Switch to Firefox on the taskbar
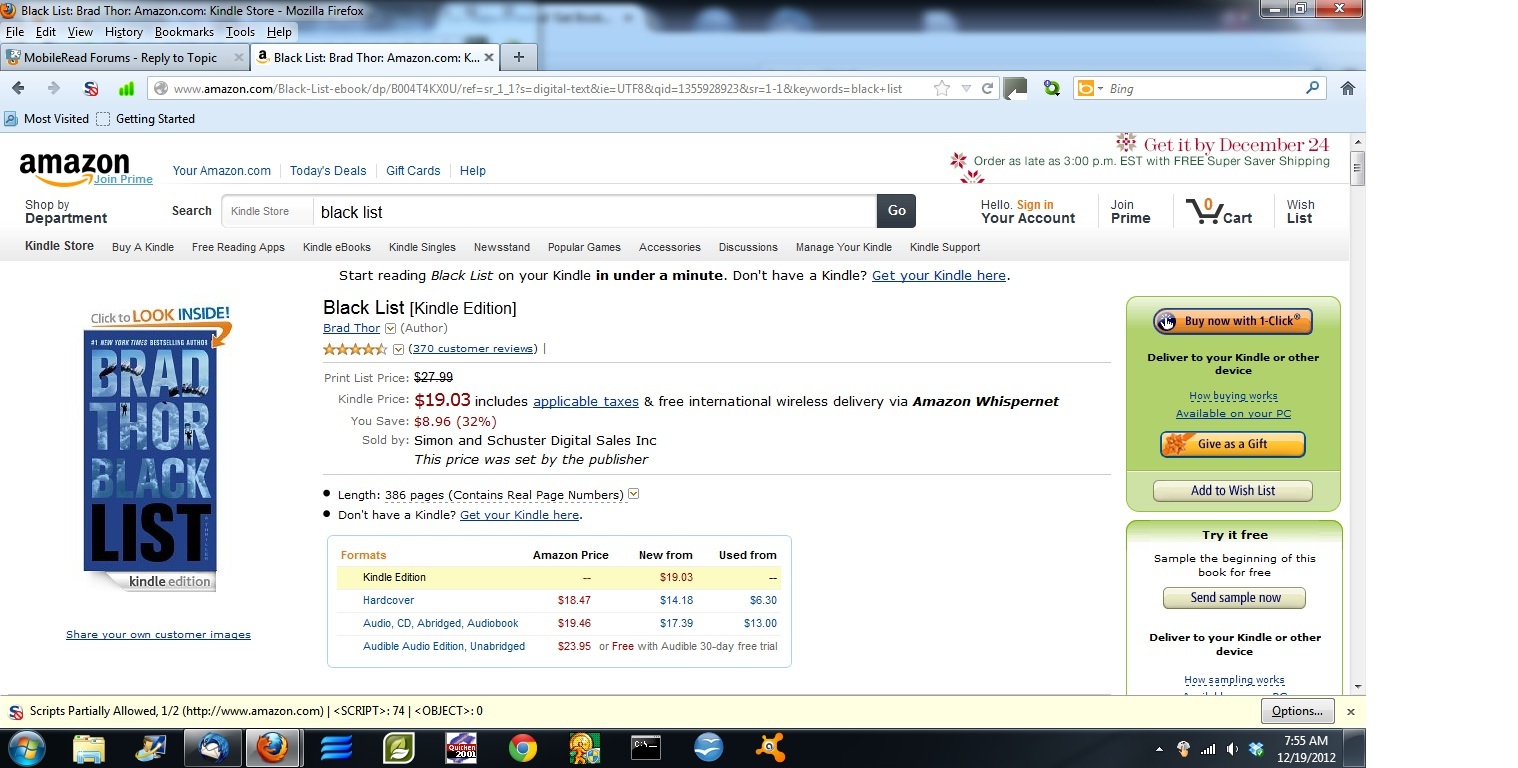 coord(272,747)
